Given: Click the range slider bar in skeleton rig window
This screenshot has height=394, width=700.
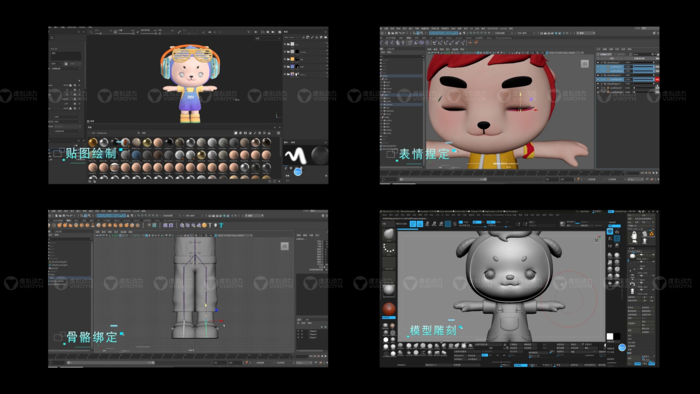Looking at the screenshot, I should coord(110,363).
